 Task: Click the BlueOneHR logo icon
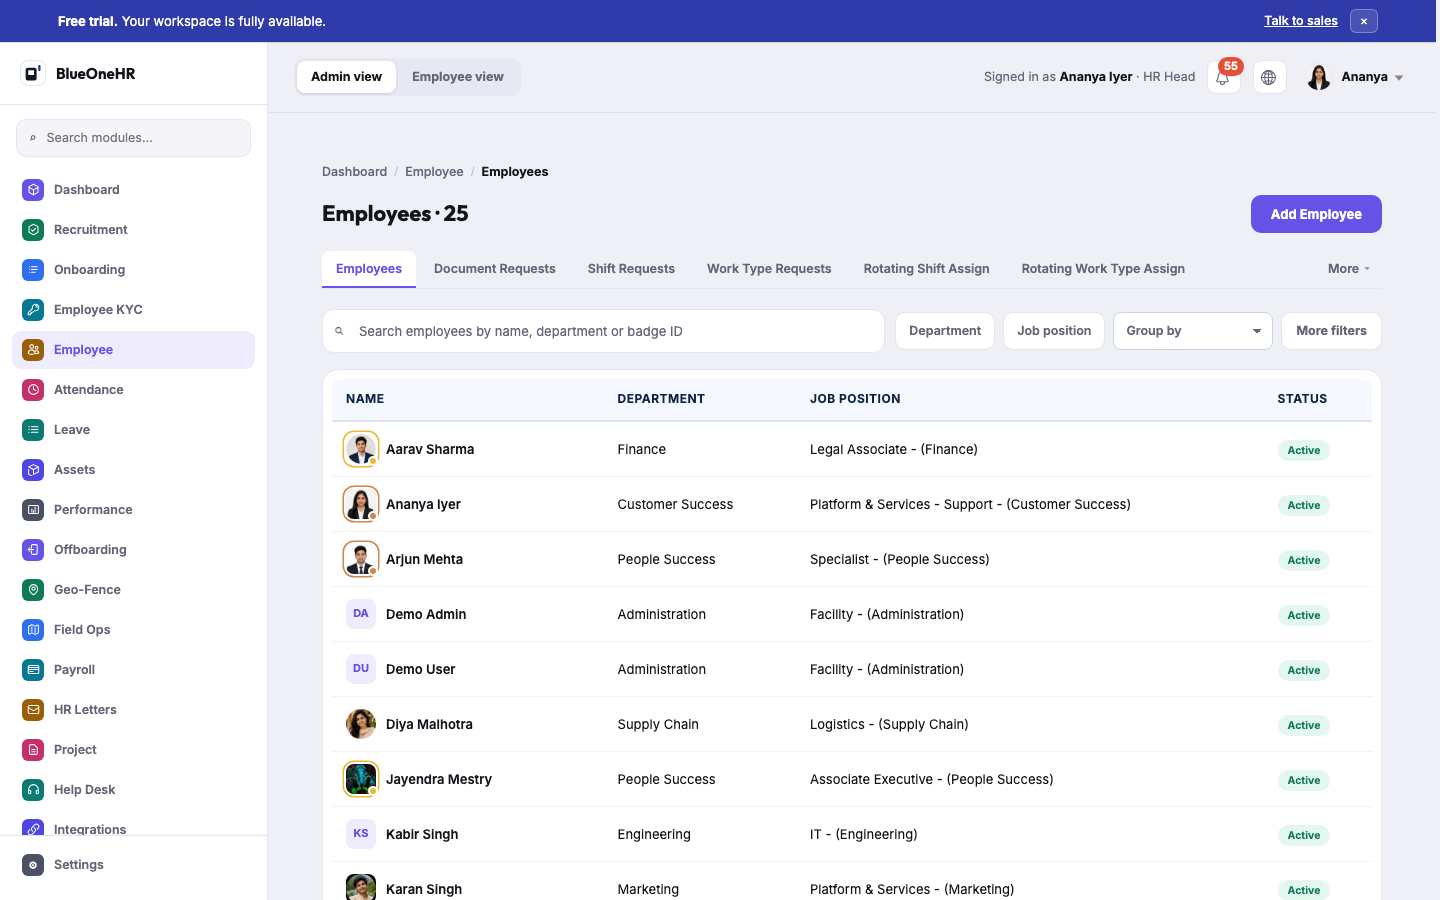click(33, 73)
